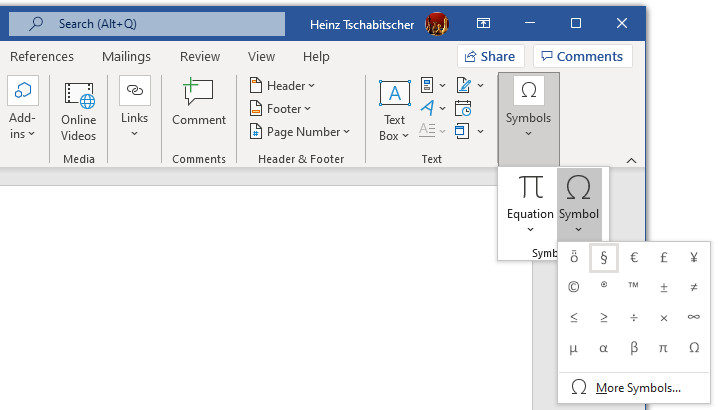This screenshot has width=718, height=410.
Task: Insert the pi π symbol from grid
Action: point(664,348)
